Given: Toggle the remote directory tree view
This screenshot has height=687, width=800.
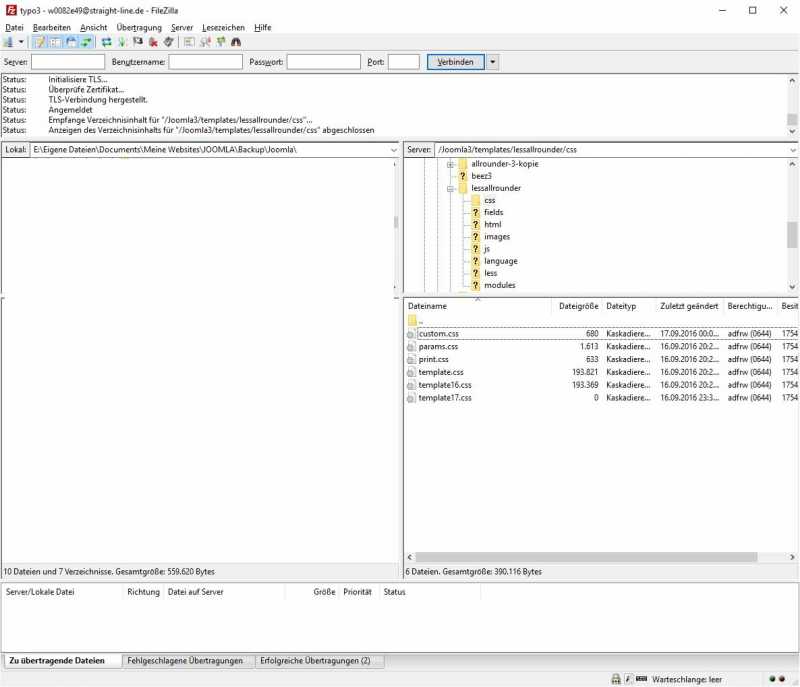Looking at the screenshot, I should 71,42.
